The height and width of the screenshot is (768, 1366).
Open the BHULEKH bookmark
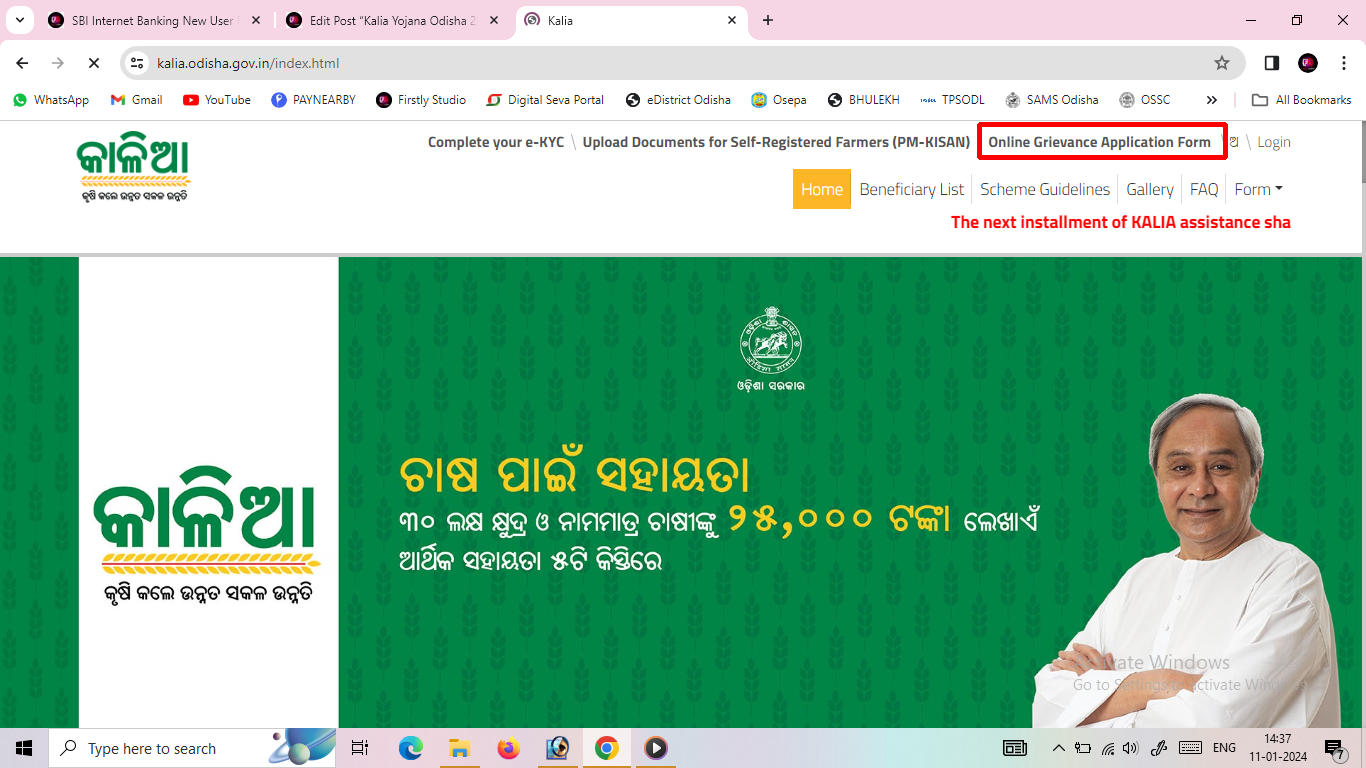coord(863,99)
